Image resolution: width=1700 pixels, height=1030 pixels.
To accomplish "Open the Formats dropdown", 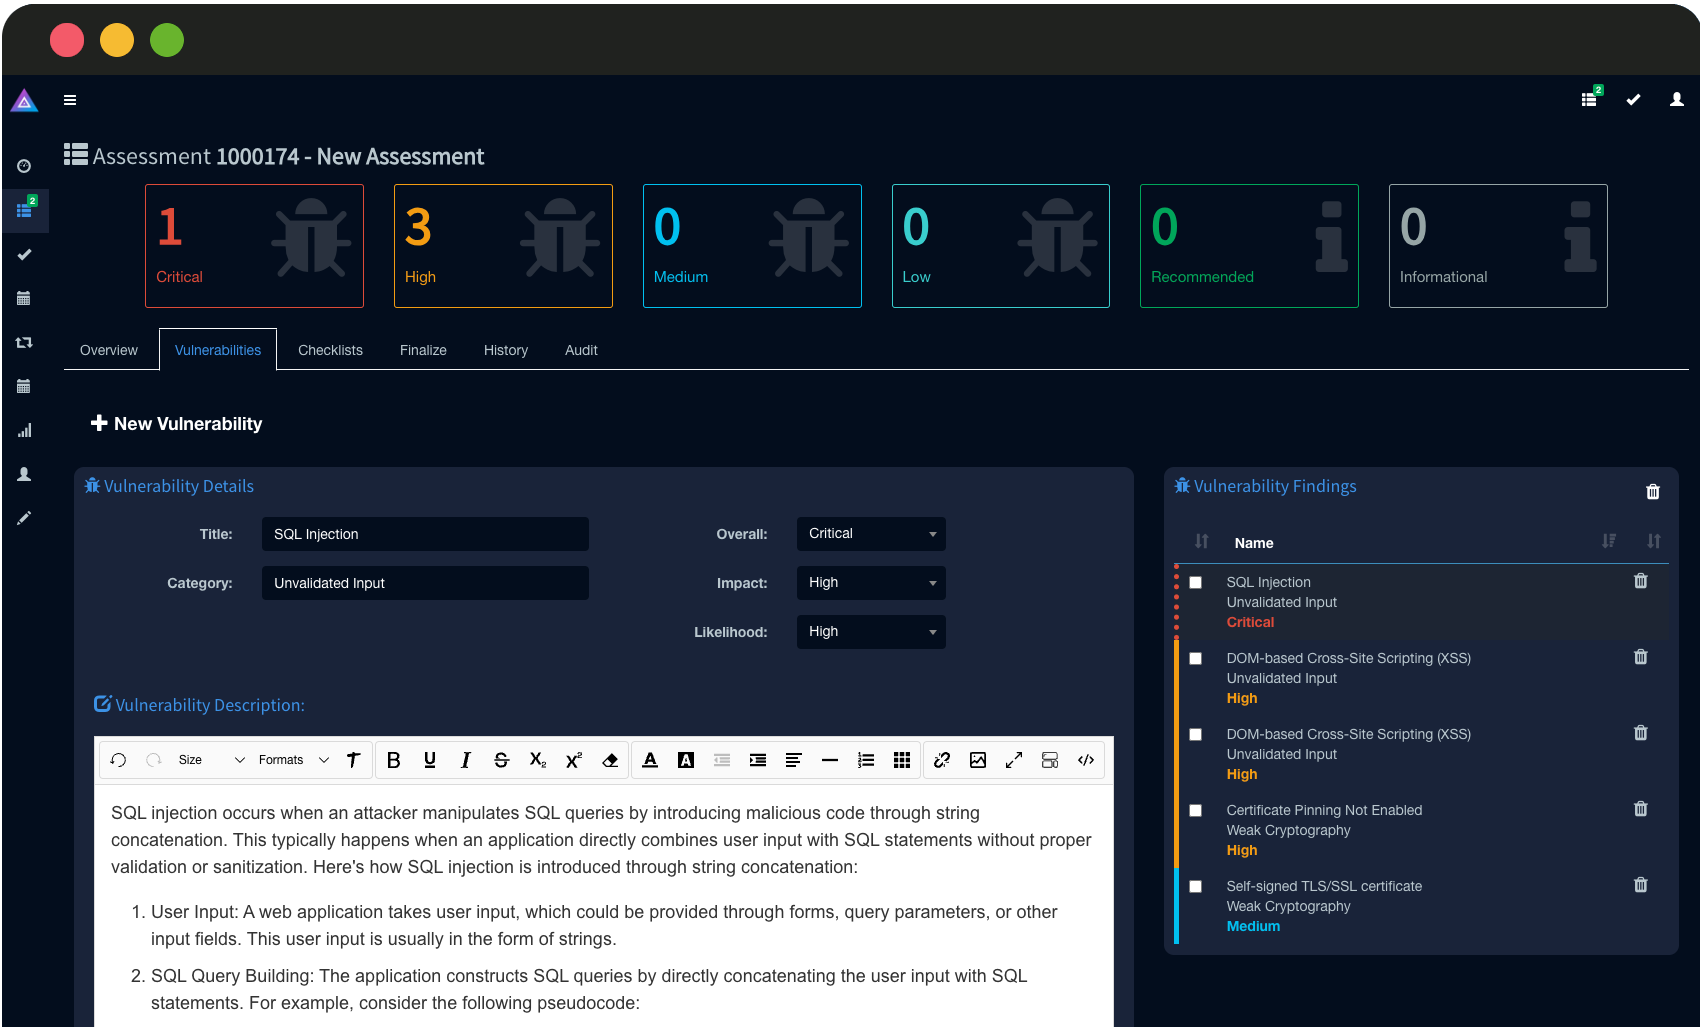I will [x=294, y=760].
